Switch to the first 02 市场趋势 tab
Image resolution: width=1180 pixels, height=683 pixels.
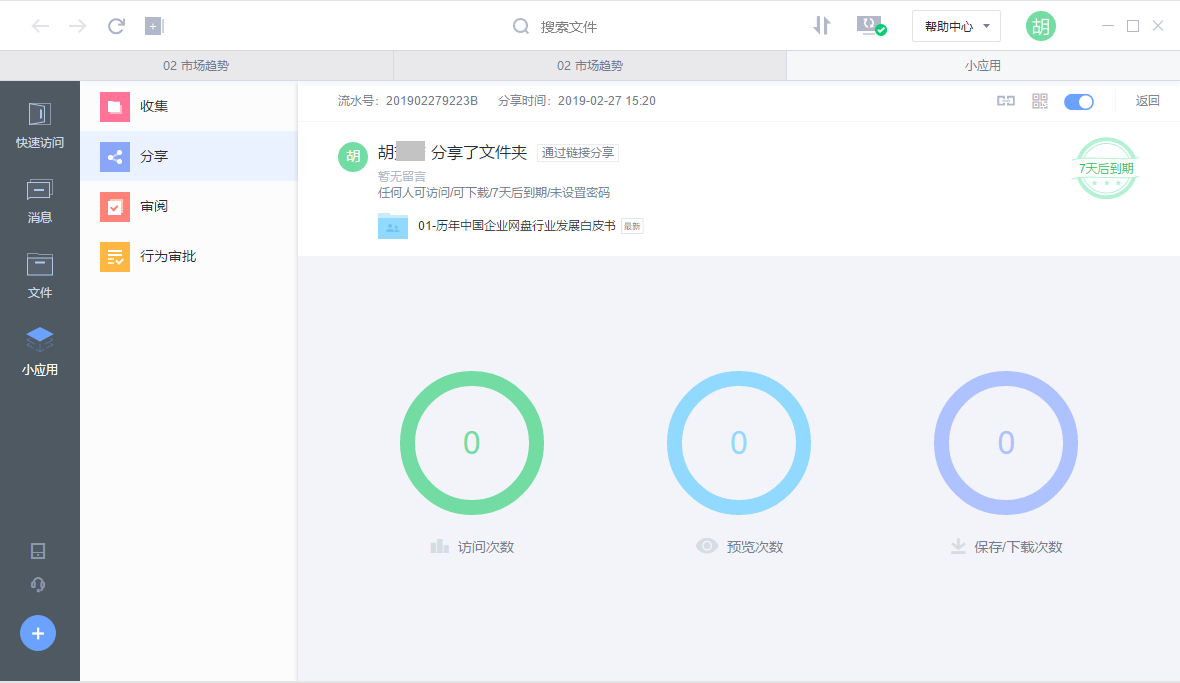[195, 64]
